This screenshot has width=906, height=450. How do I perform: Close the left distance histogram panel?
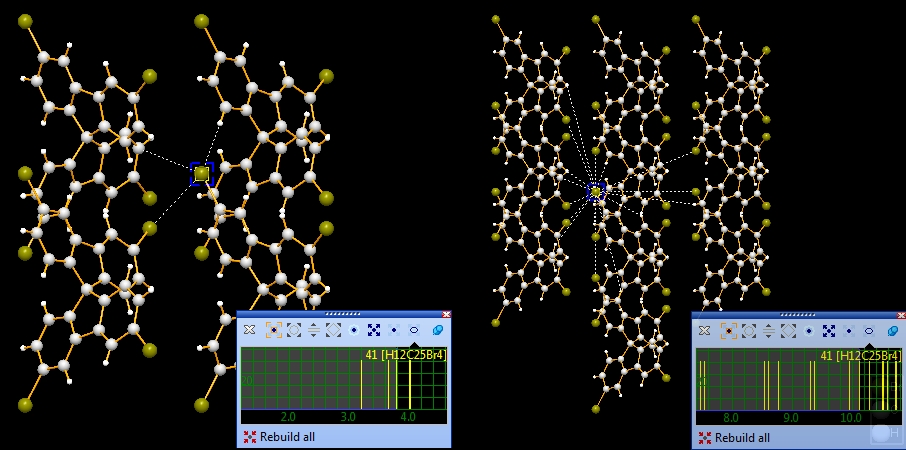446,314
